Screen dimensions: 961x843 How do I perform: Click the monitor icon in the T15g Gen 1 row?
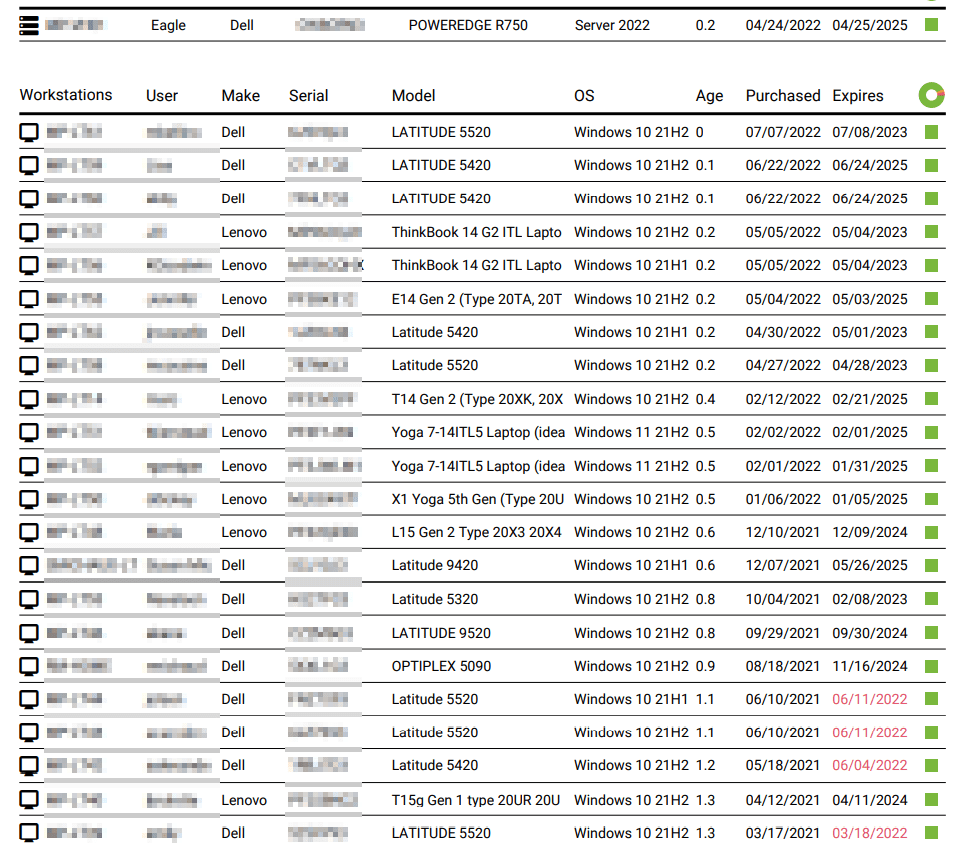point(29,799)
